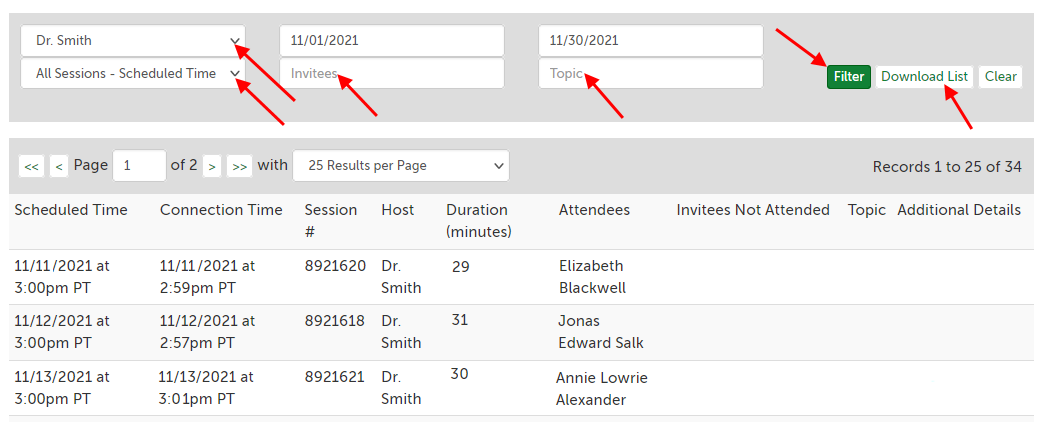Click the Invitees Not Attended column header
The height and width of the screenshot is (422, 1044).
(753, 210)
